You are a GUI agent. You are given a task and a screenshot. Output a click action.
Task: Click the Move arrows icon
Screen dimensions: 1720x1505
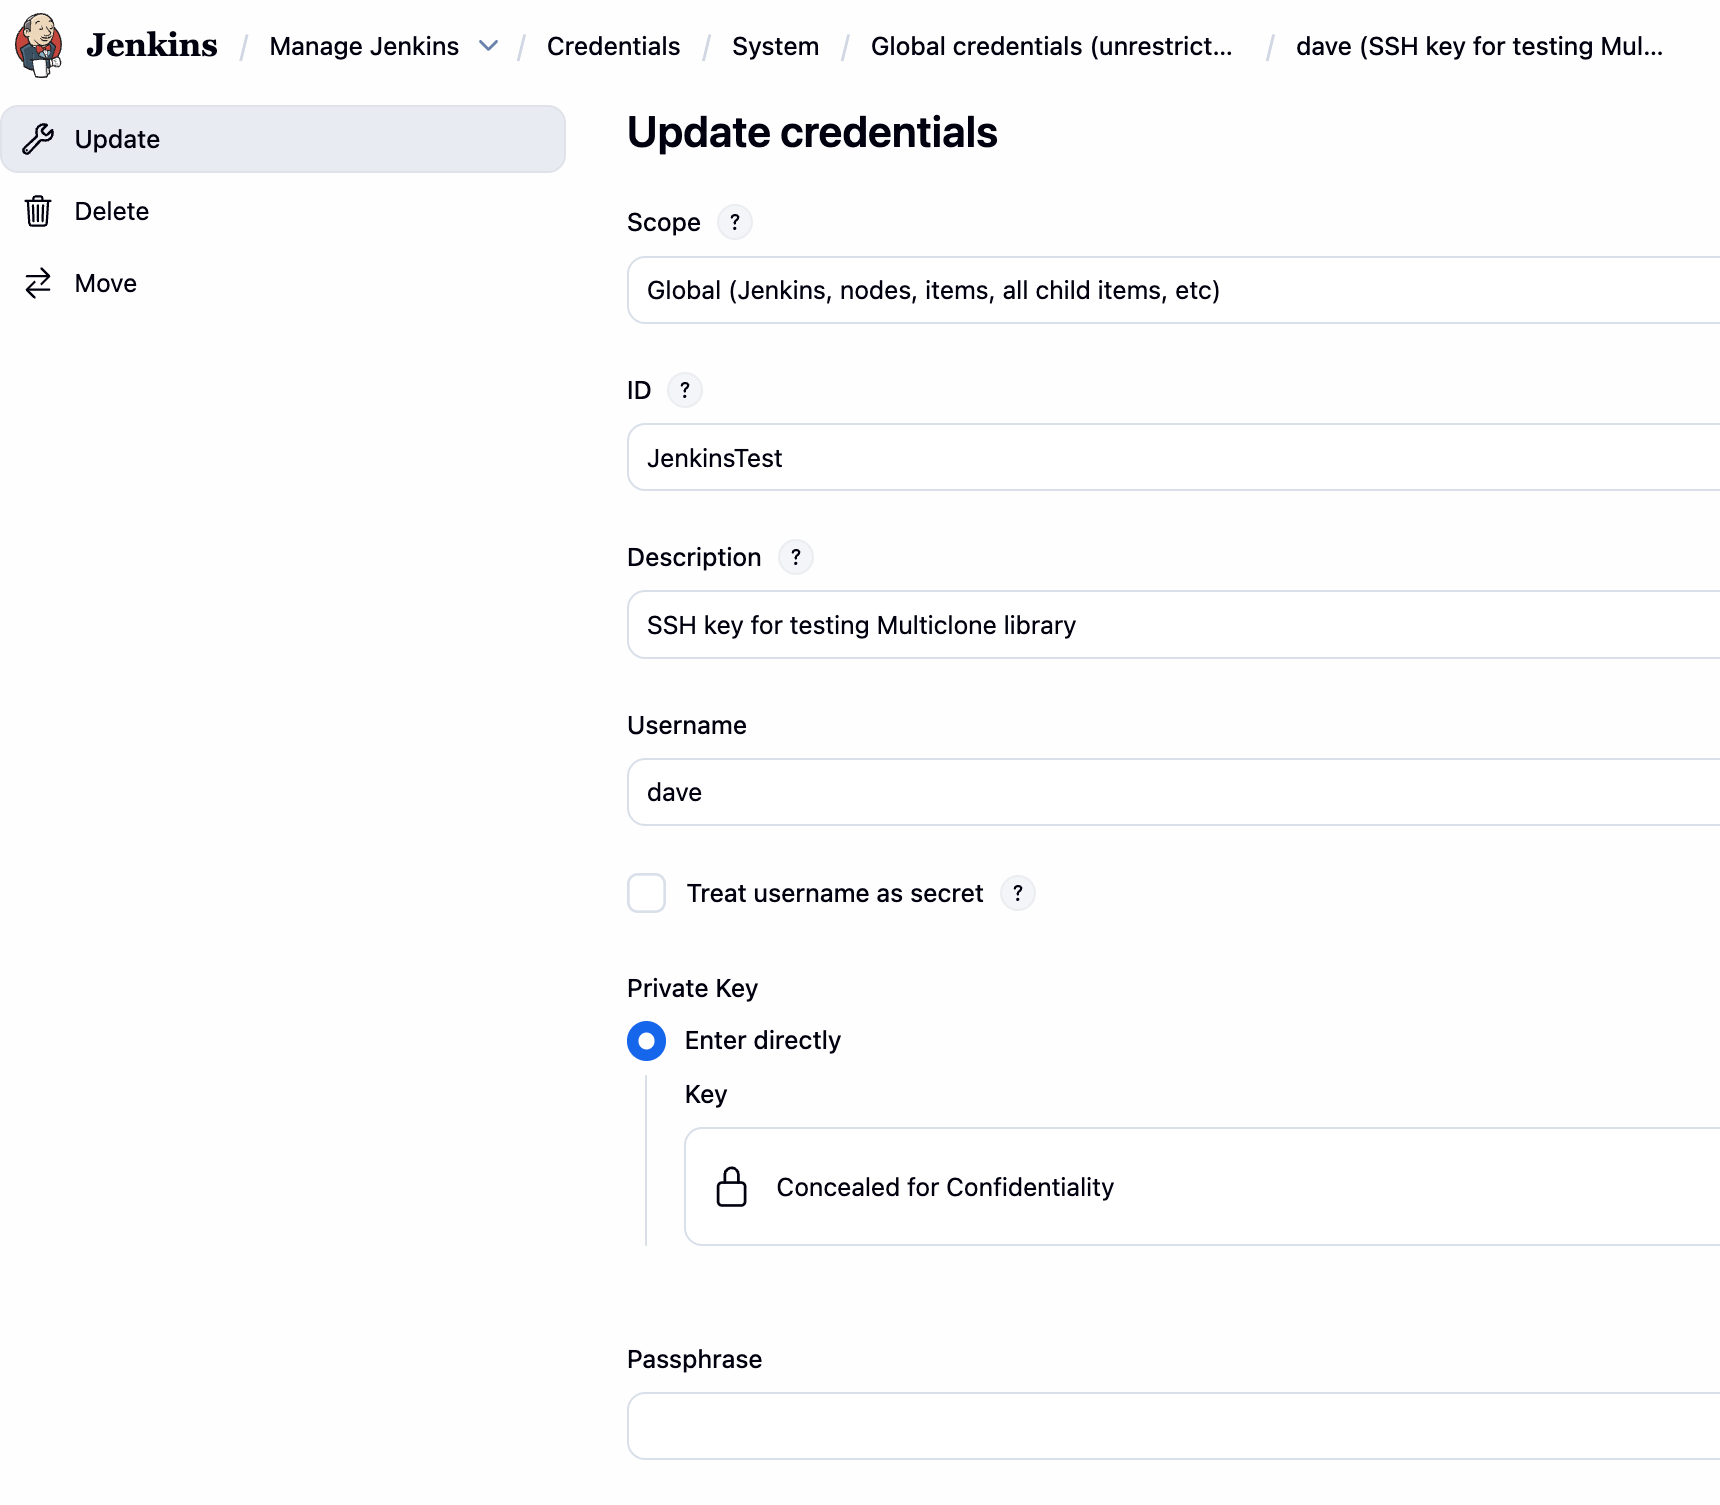tap(38, 283)
